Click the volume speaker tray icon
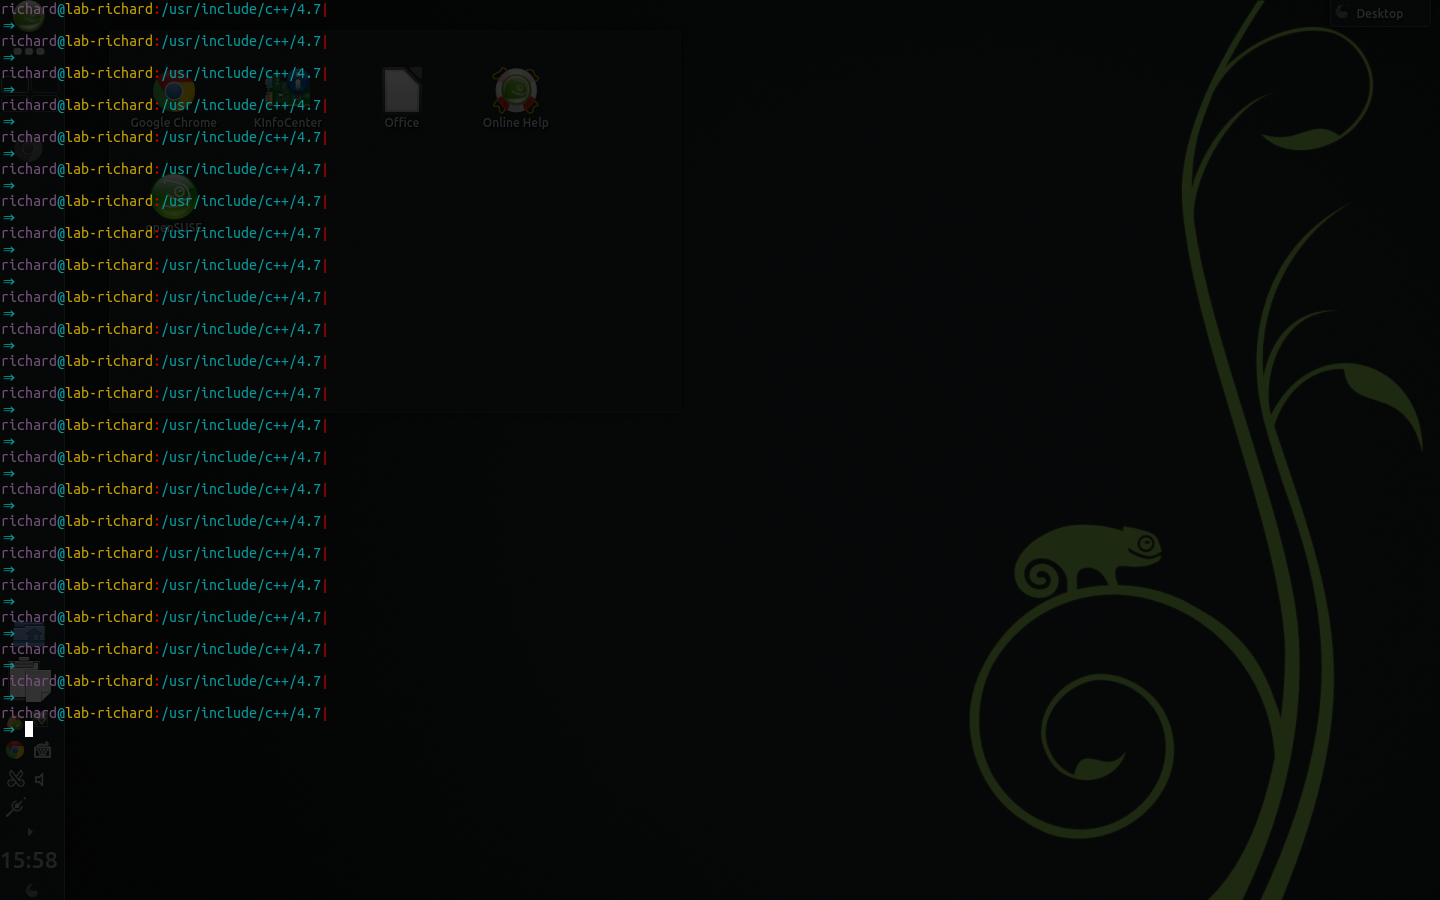 [41, 779]
